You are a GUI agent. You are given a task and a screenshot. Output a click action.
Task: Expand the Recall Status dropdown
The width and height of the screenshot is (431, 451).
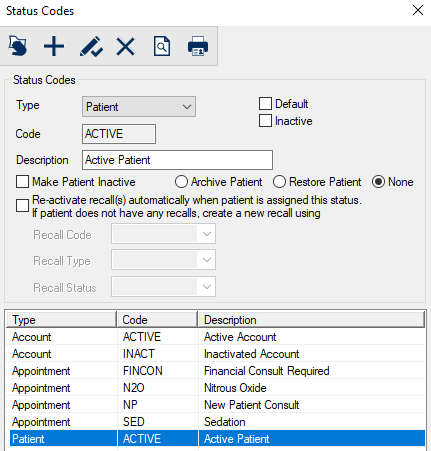(163, 287)
